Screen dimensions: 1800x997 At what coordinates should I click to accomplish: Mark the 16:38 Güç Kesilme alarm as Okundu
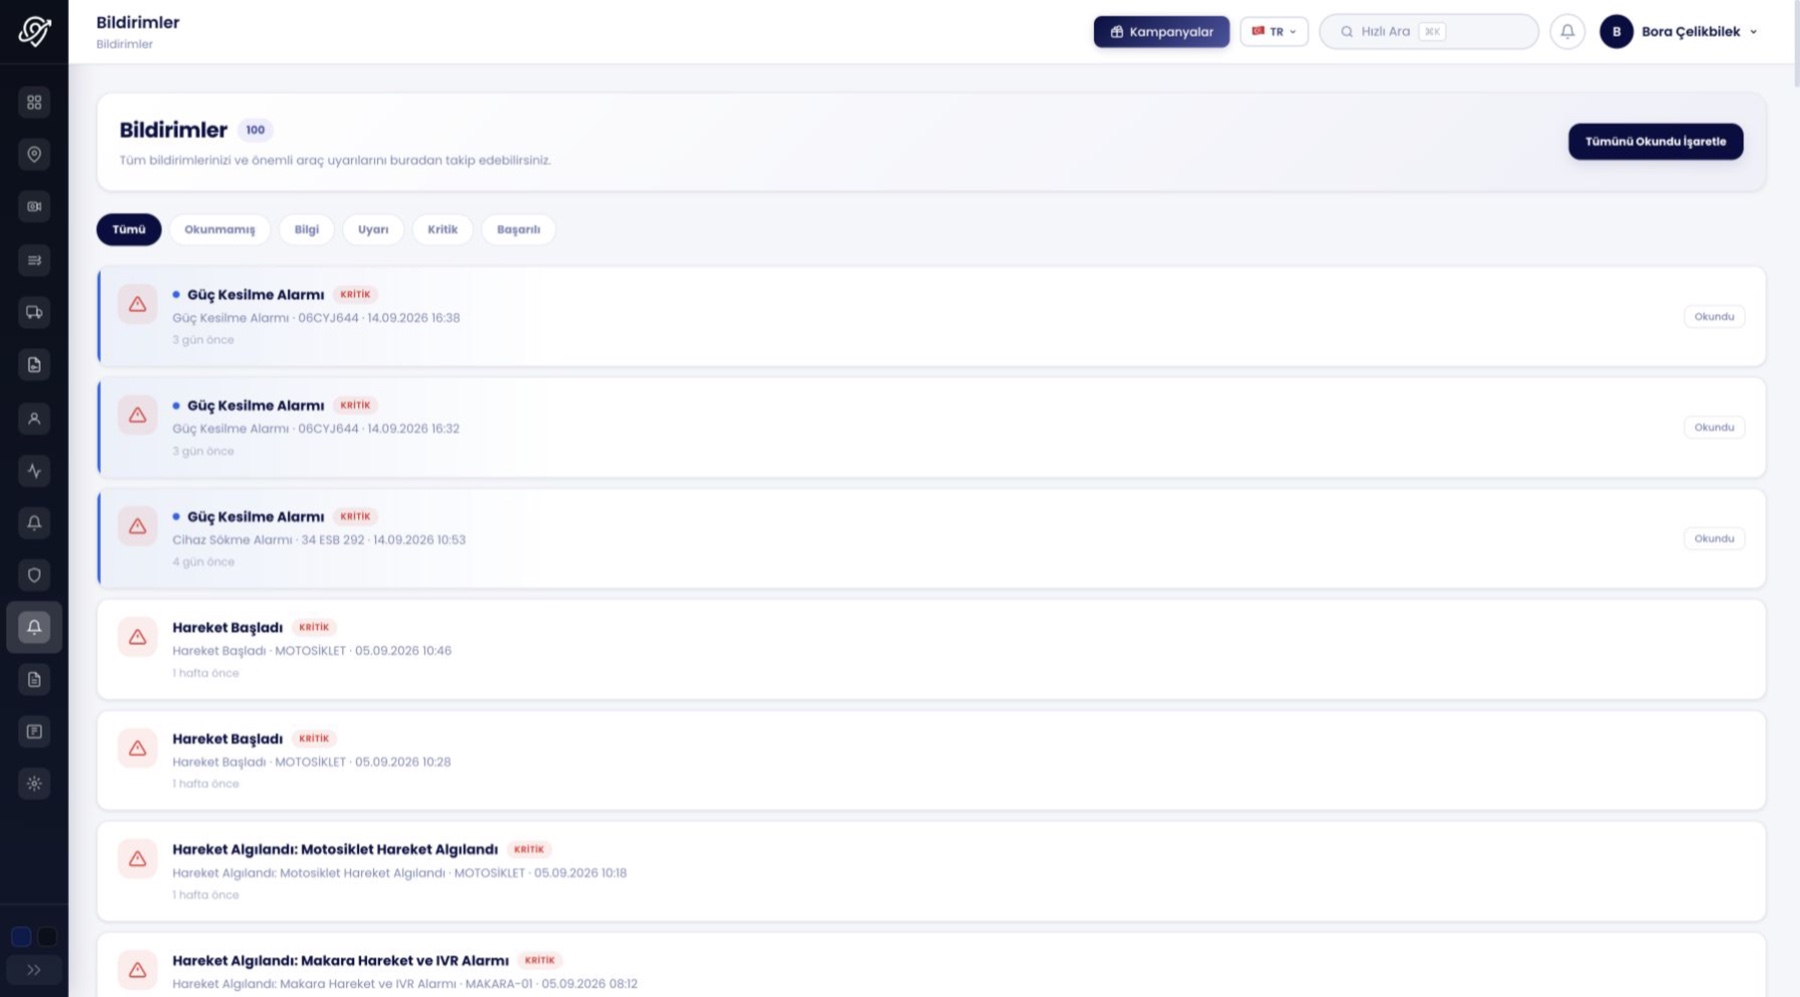click(x=1714, y=316)
